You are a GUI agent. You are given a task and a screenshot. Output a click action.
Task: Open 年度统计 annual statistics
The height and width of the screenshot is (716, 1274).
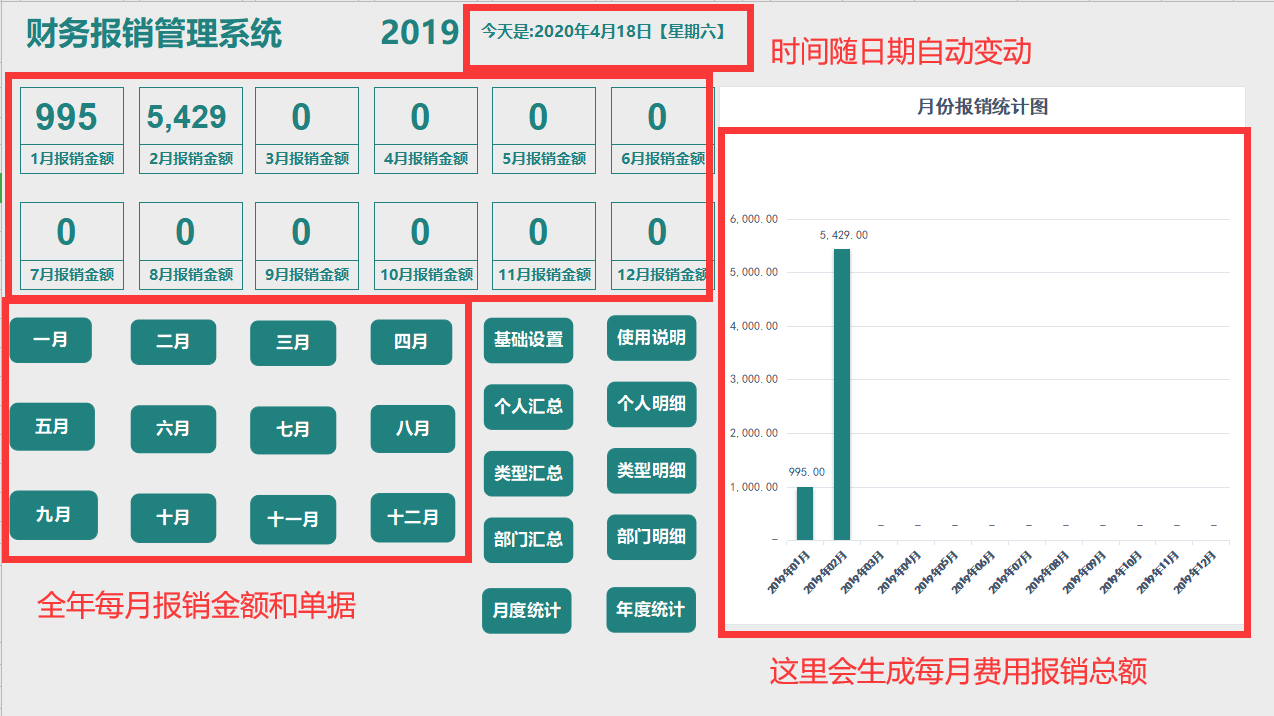[650, 610]
